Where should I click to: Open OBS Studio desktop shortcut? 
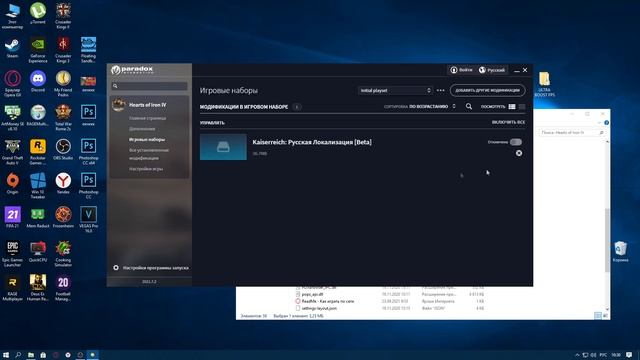tap(63, 149)
